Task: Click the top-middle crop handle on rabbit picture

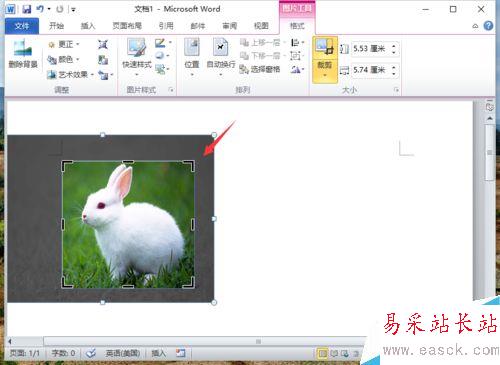Action: (128, 162)
